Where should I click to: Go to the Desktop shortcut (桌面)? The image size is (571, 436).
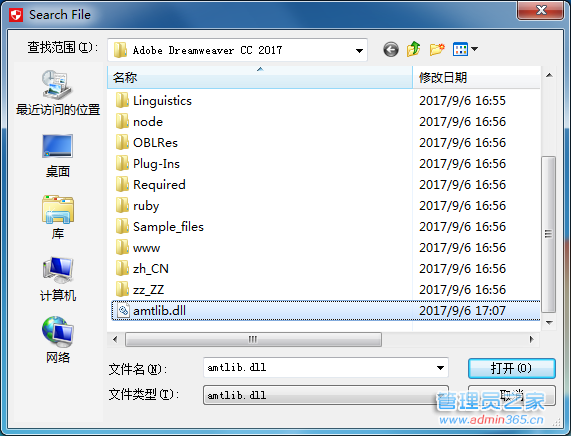pyautogui.click(x=58, y=156)
